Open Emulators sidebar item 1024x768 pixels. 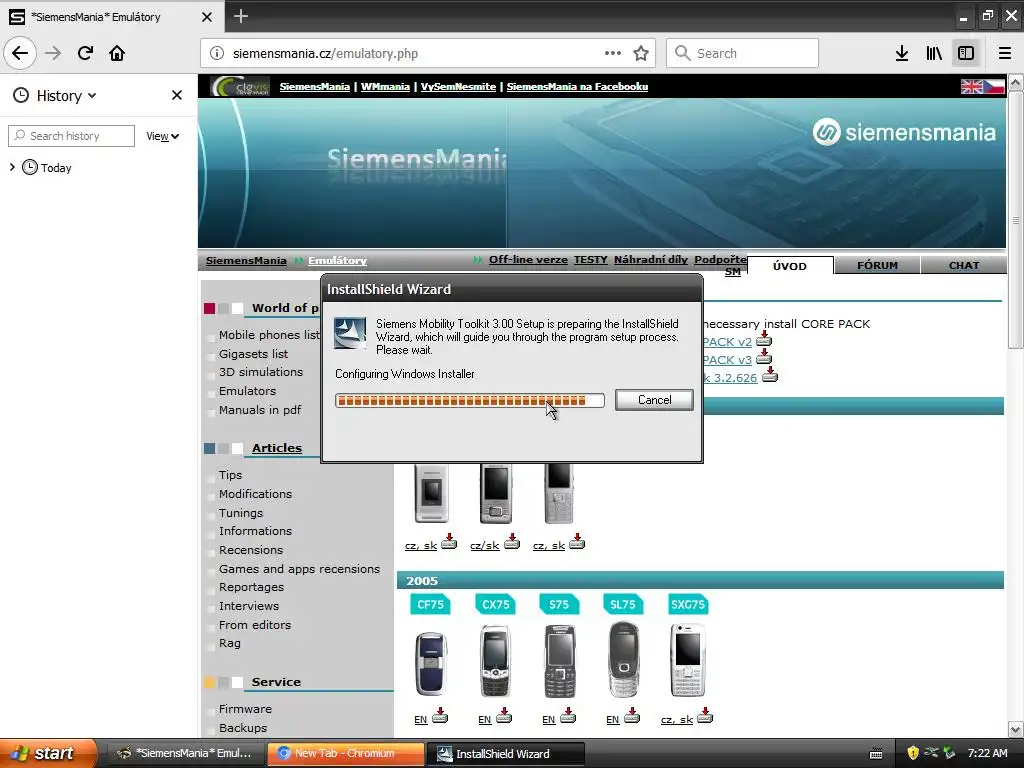click(247, 391)
